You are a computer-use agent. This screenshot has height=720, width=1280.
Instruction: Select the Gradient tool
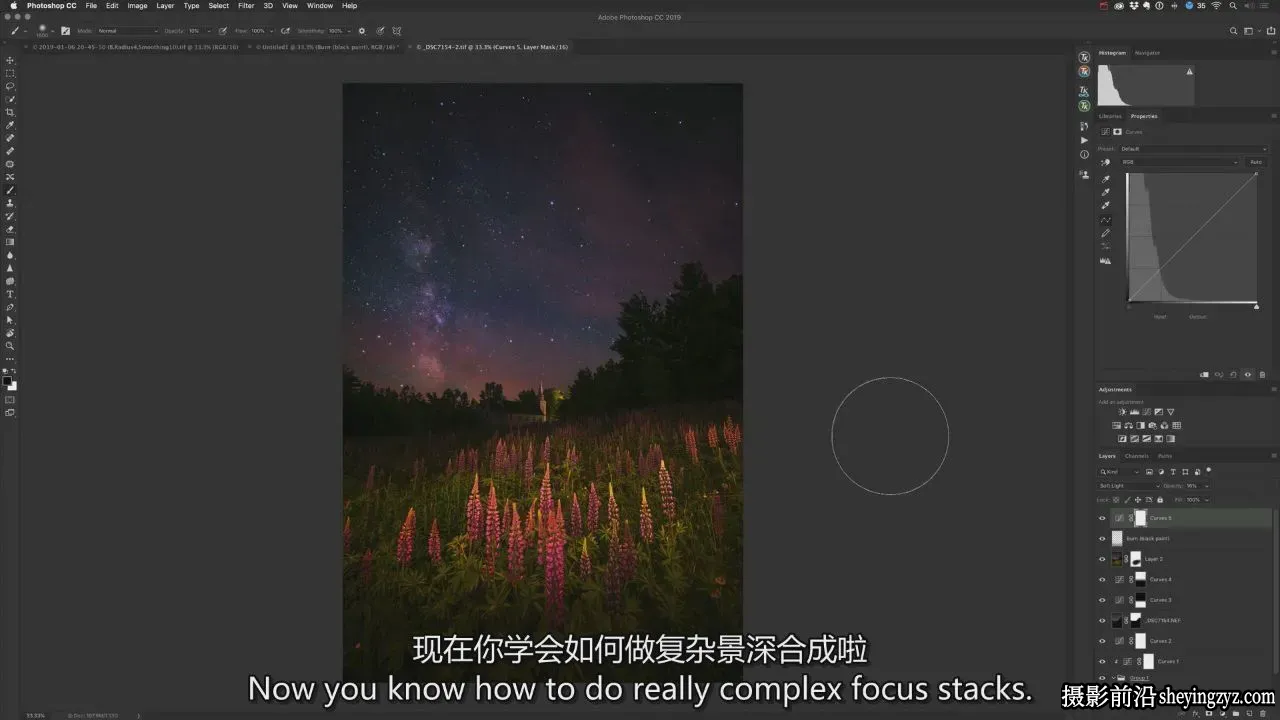click(x=10, y=242)
